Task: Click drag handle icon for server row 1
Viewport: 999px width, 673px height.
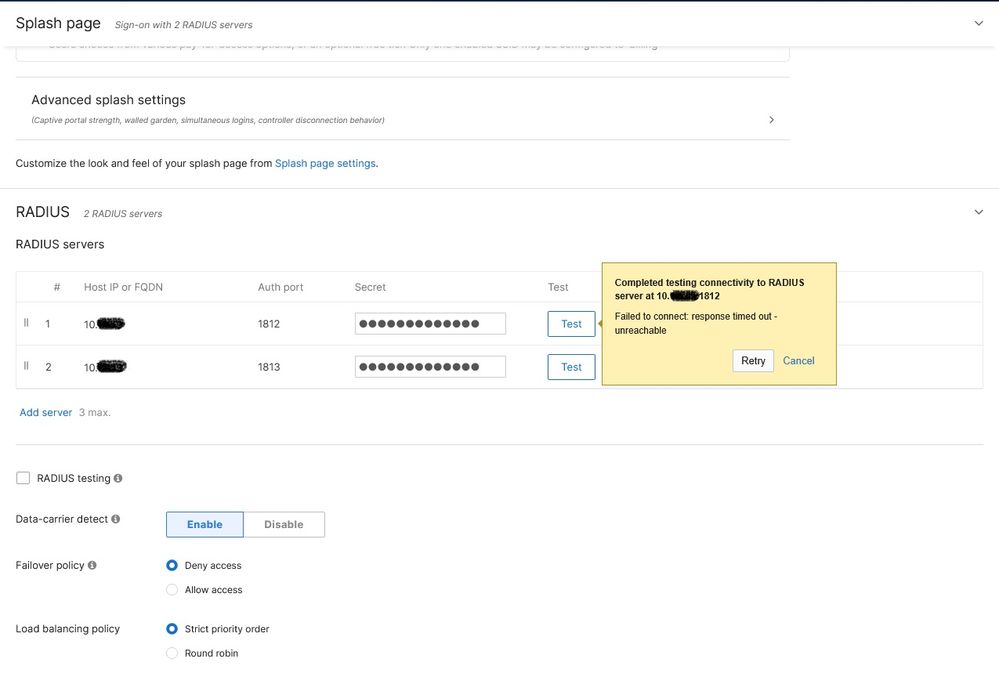Action: pos(27,323)
